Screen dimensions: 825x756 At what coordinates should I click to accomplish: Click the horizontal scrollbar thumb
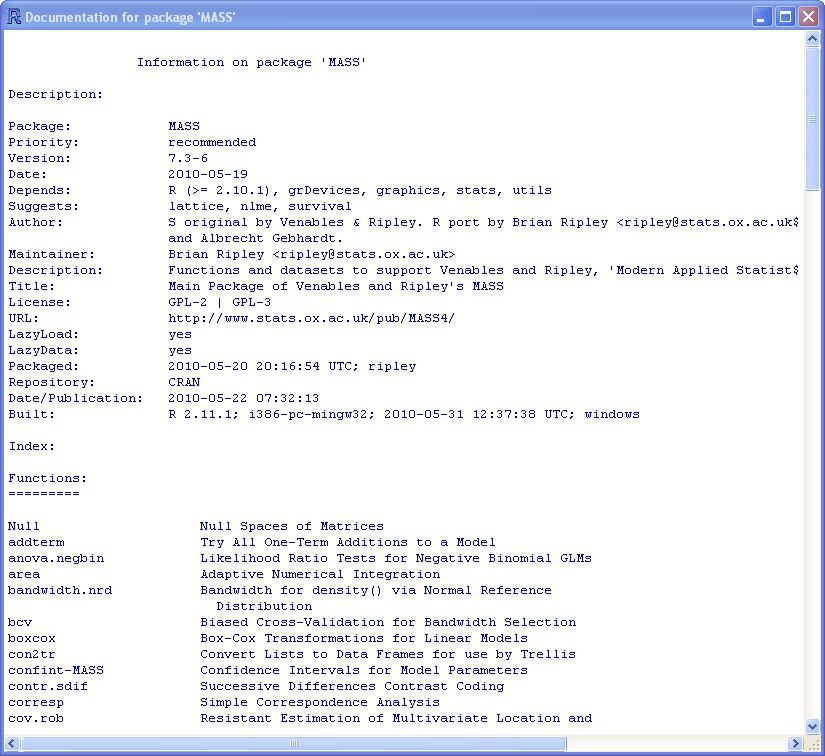pos(294,743)
